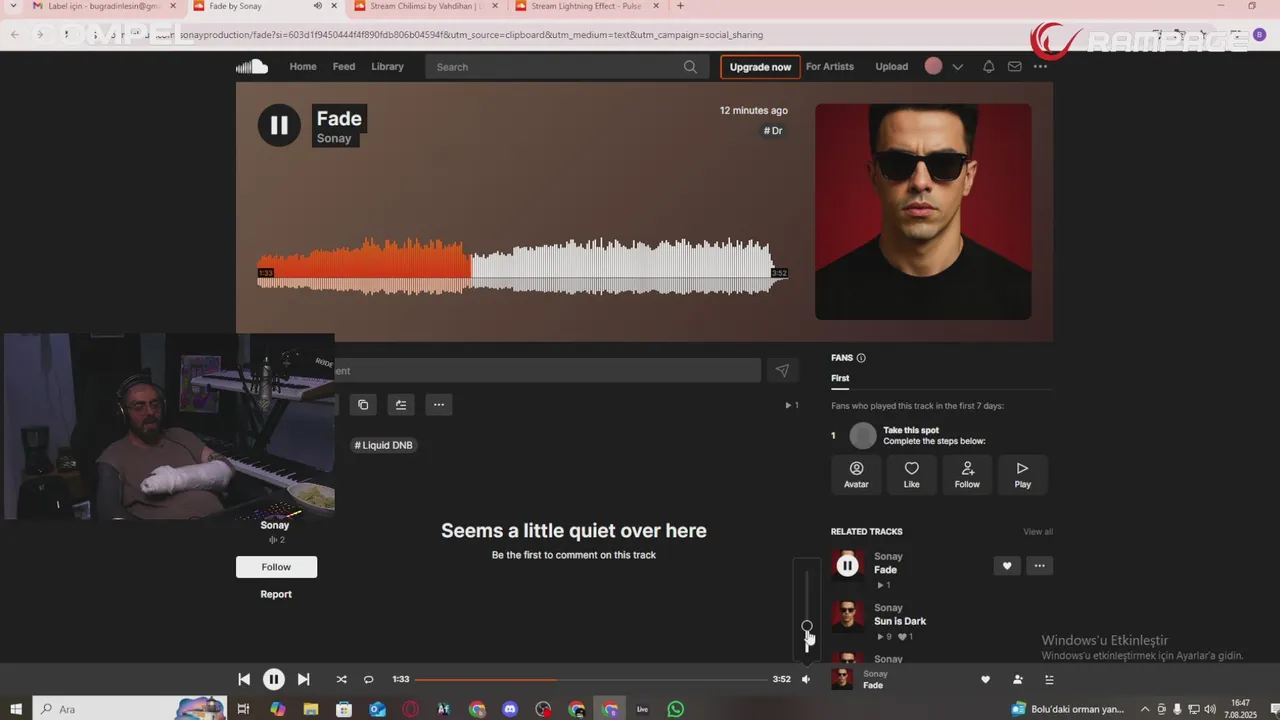1280x720 pixels.
Task: Open the messages envelope icon
Action: point(1014,67)
